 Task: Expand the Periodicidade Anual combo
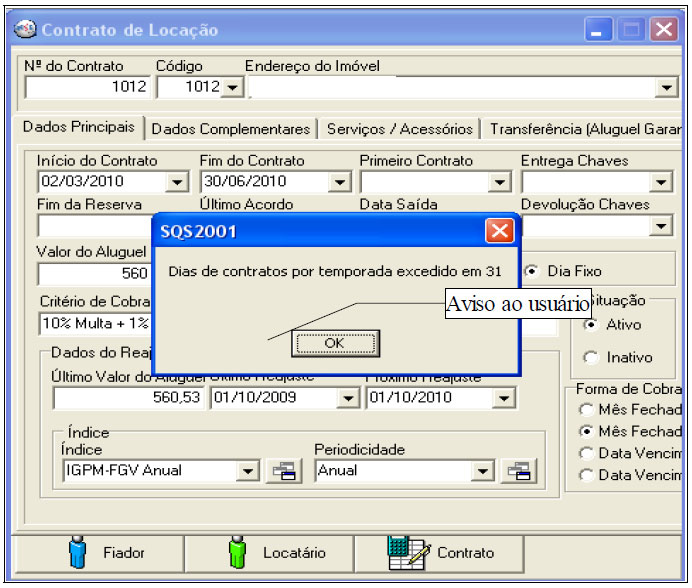tap(482, 471)
